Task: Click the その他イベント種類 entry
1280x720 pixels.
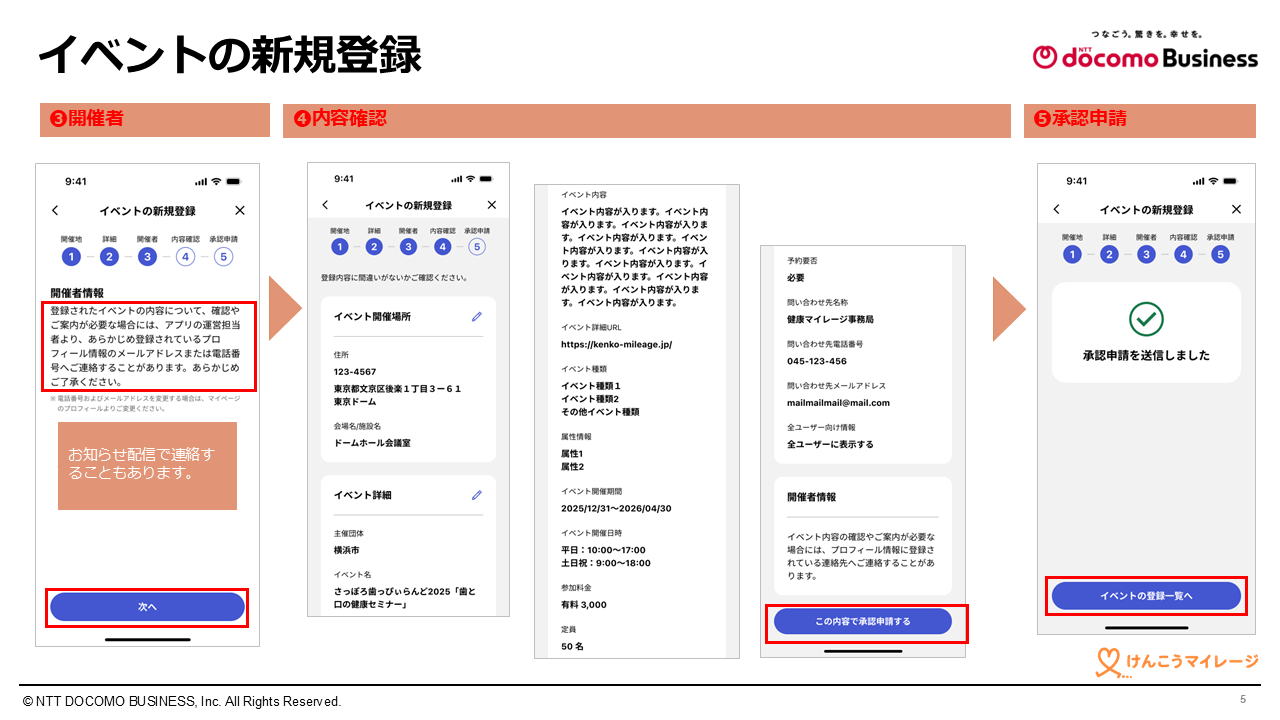Action: click(x=600, y=412)
